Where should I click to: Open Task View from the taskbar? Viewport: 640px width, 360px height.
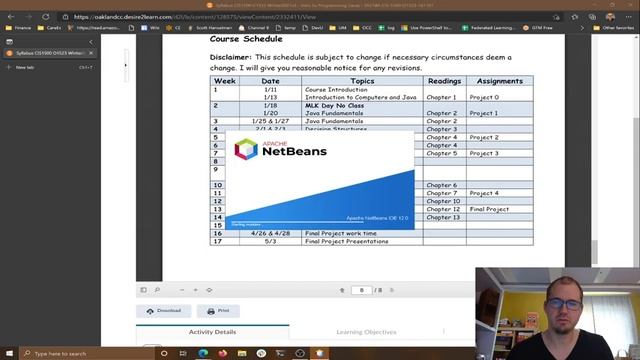click(x=183, y=353)
